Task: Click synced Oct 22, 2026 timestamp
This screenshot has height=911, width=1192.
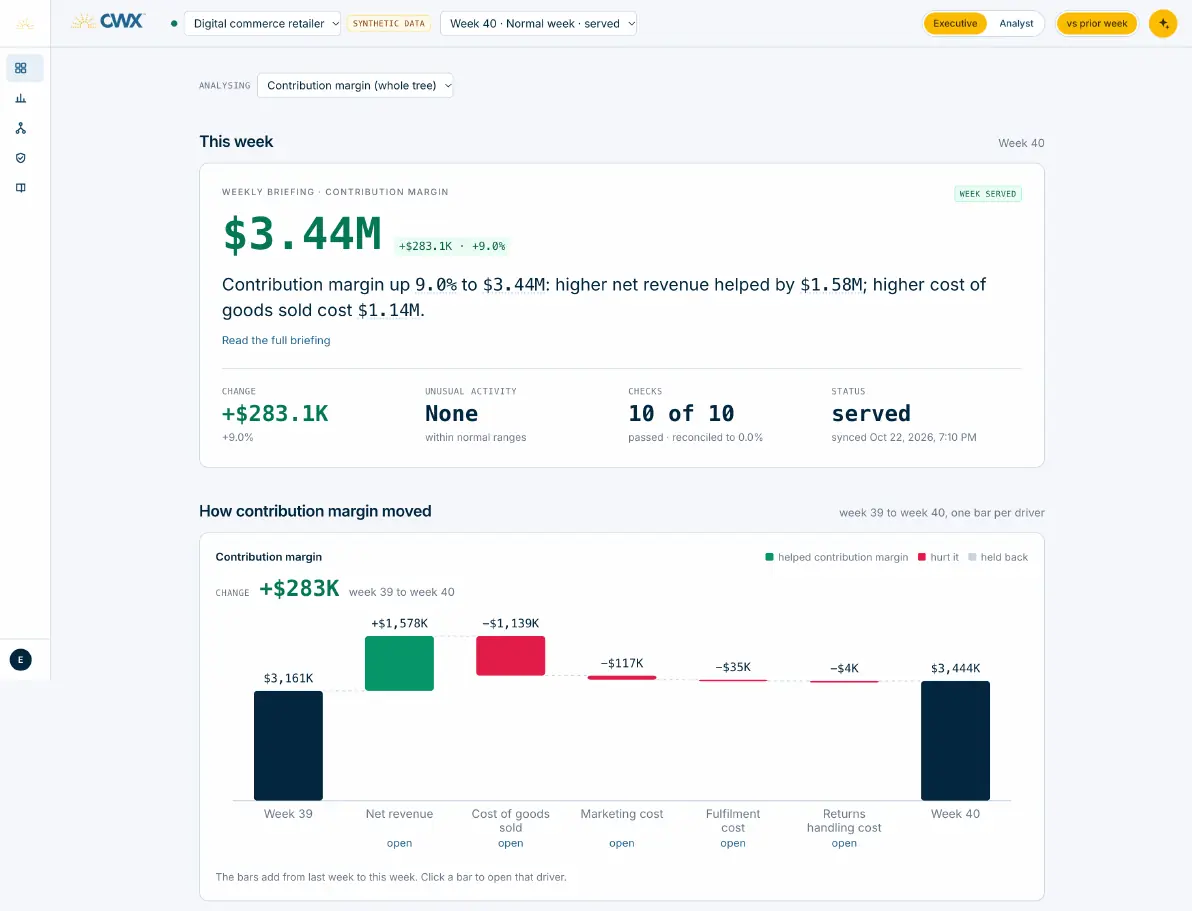Action: point(904,437)
